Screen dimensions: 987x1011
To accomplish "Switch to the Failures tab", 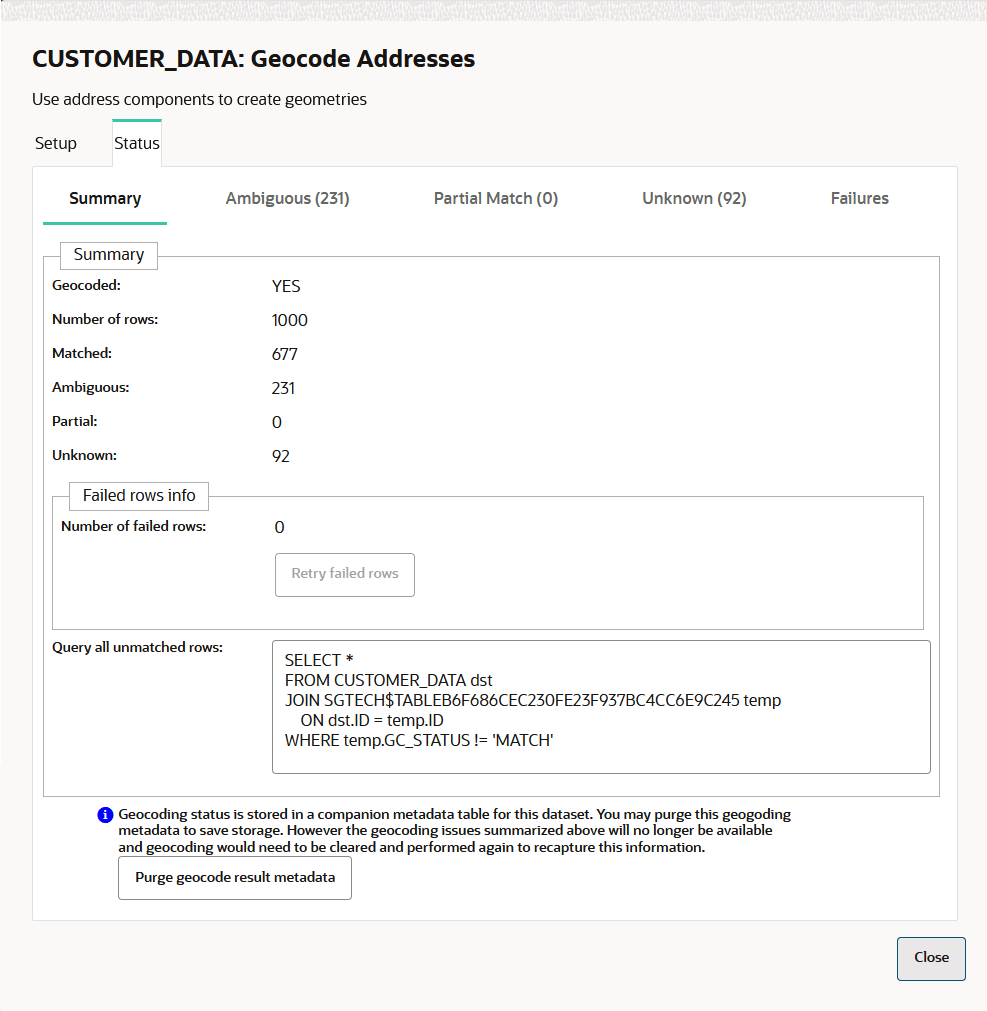I will pyautogui.click(x=859, y=198).
